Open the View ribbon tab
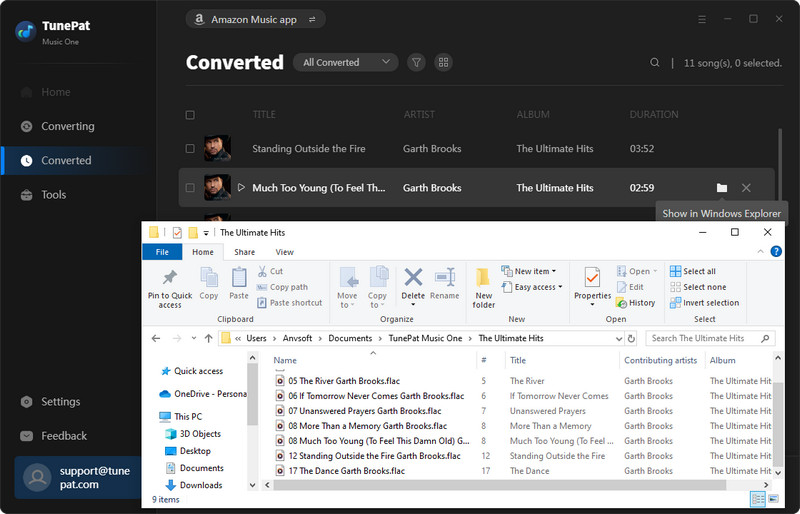 pos(284,252)
